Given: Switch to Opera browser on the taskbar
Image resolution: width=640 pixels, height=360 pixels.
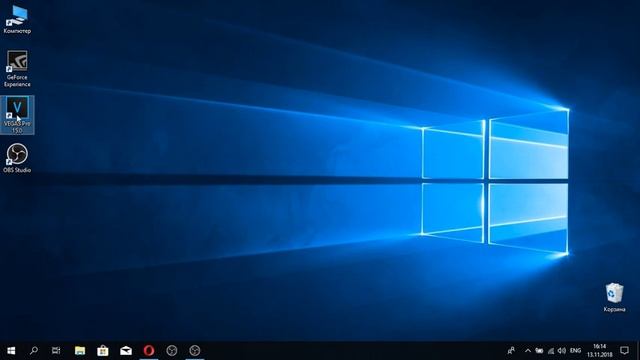Looking at the screenshot, I should 149,351.
